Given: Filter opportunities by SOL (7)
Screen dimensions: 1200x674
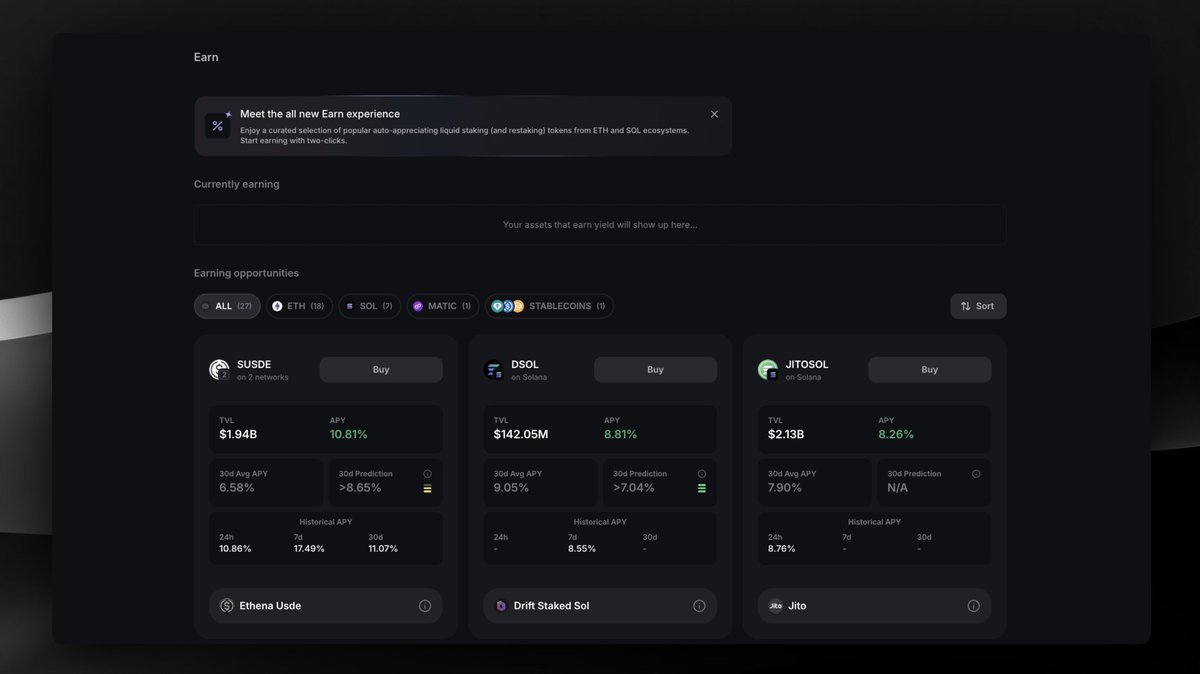Looking at the screenshot, I should (x=369, y=306).
